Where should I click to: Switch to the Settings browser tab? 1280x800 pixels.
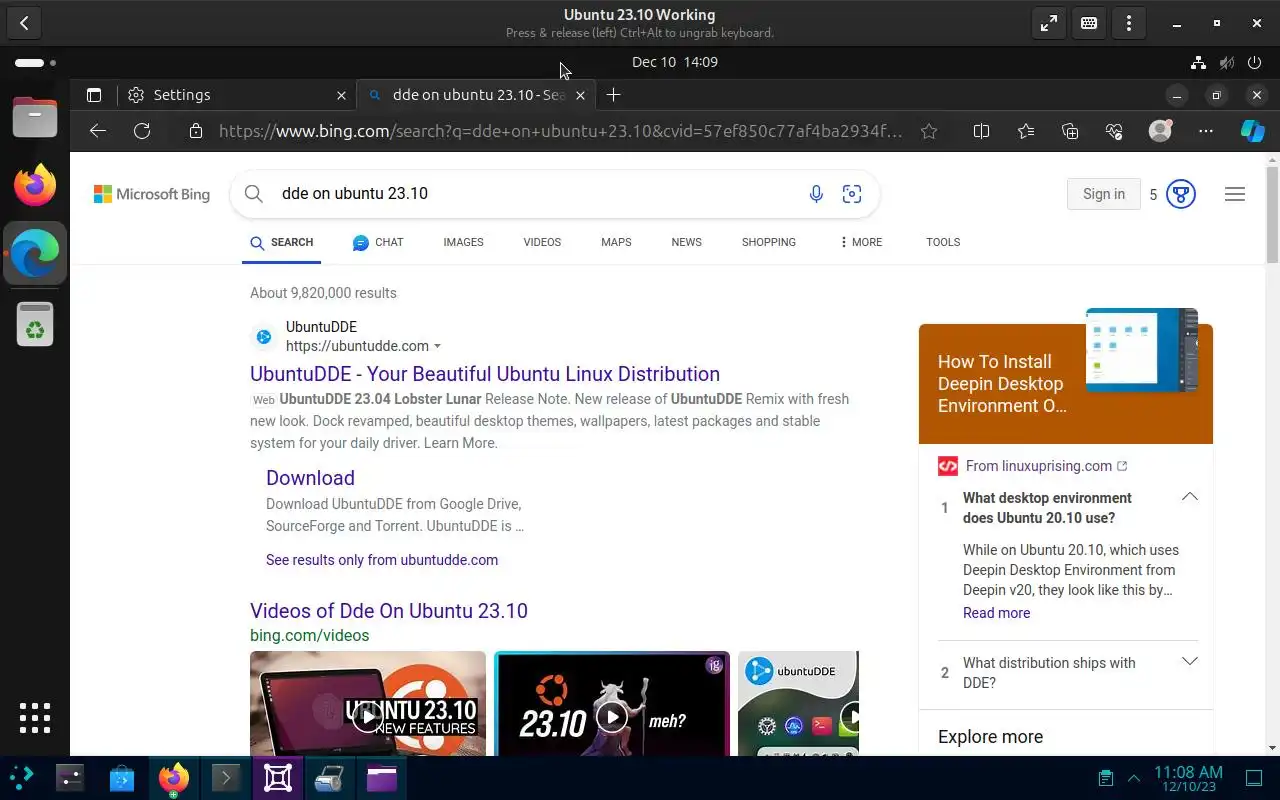tap(237, 95)
